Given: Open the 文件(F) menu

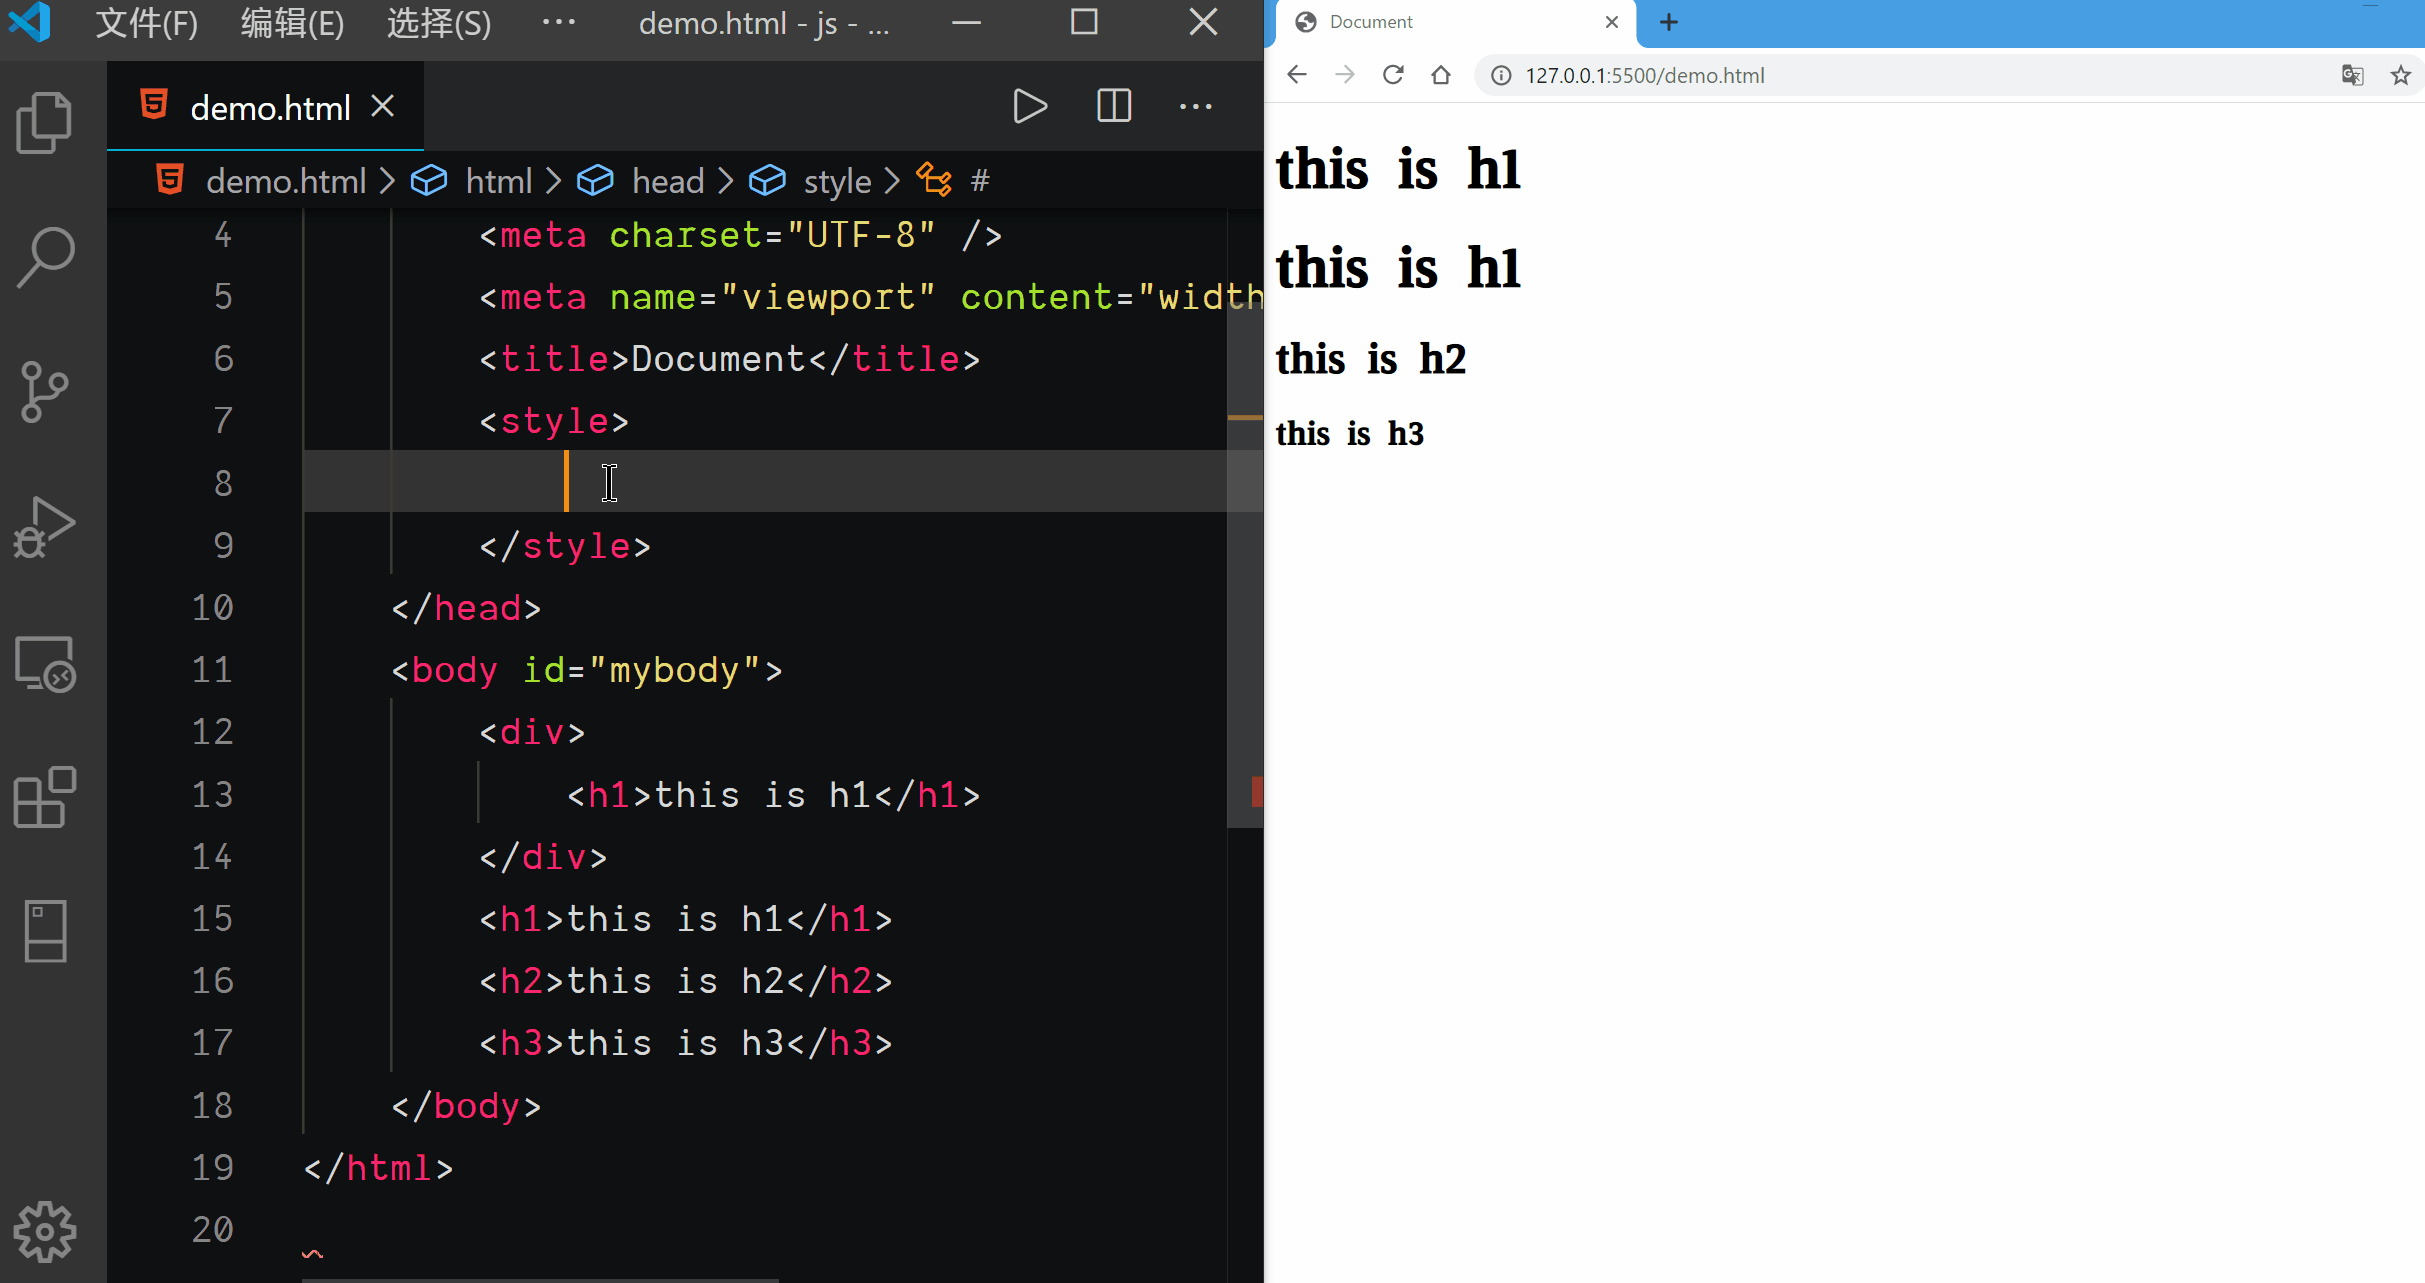Looking at the screenshot, I should click(x=146, y=22).
